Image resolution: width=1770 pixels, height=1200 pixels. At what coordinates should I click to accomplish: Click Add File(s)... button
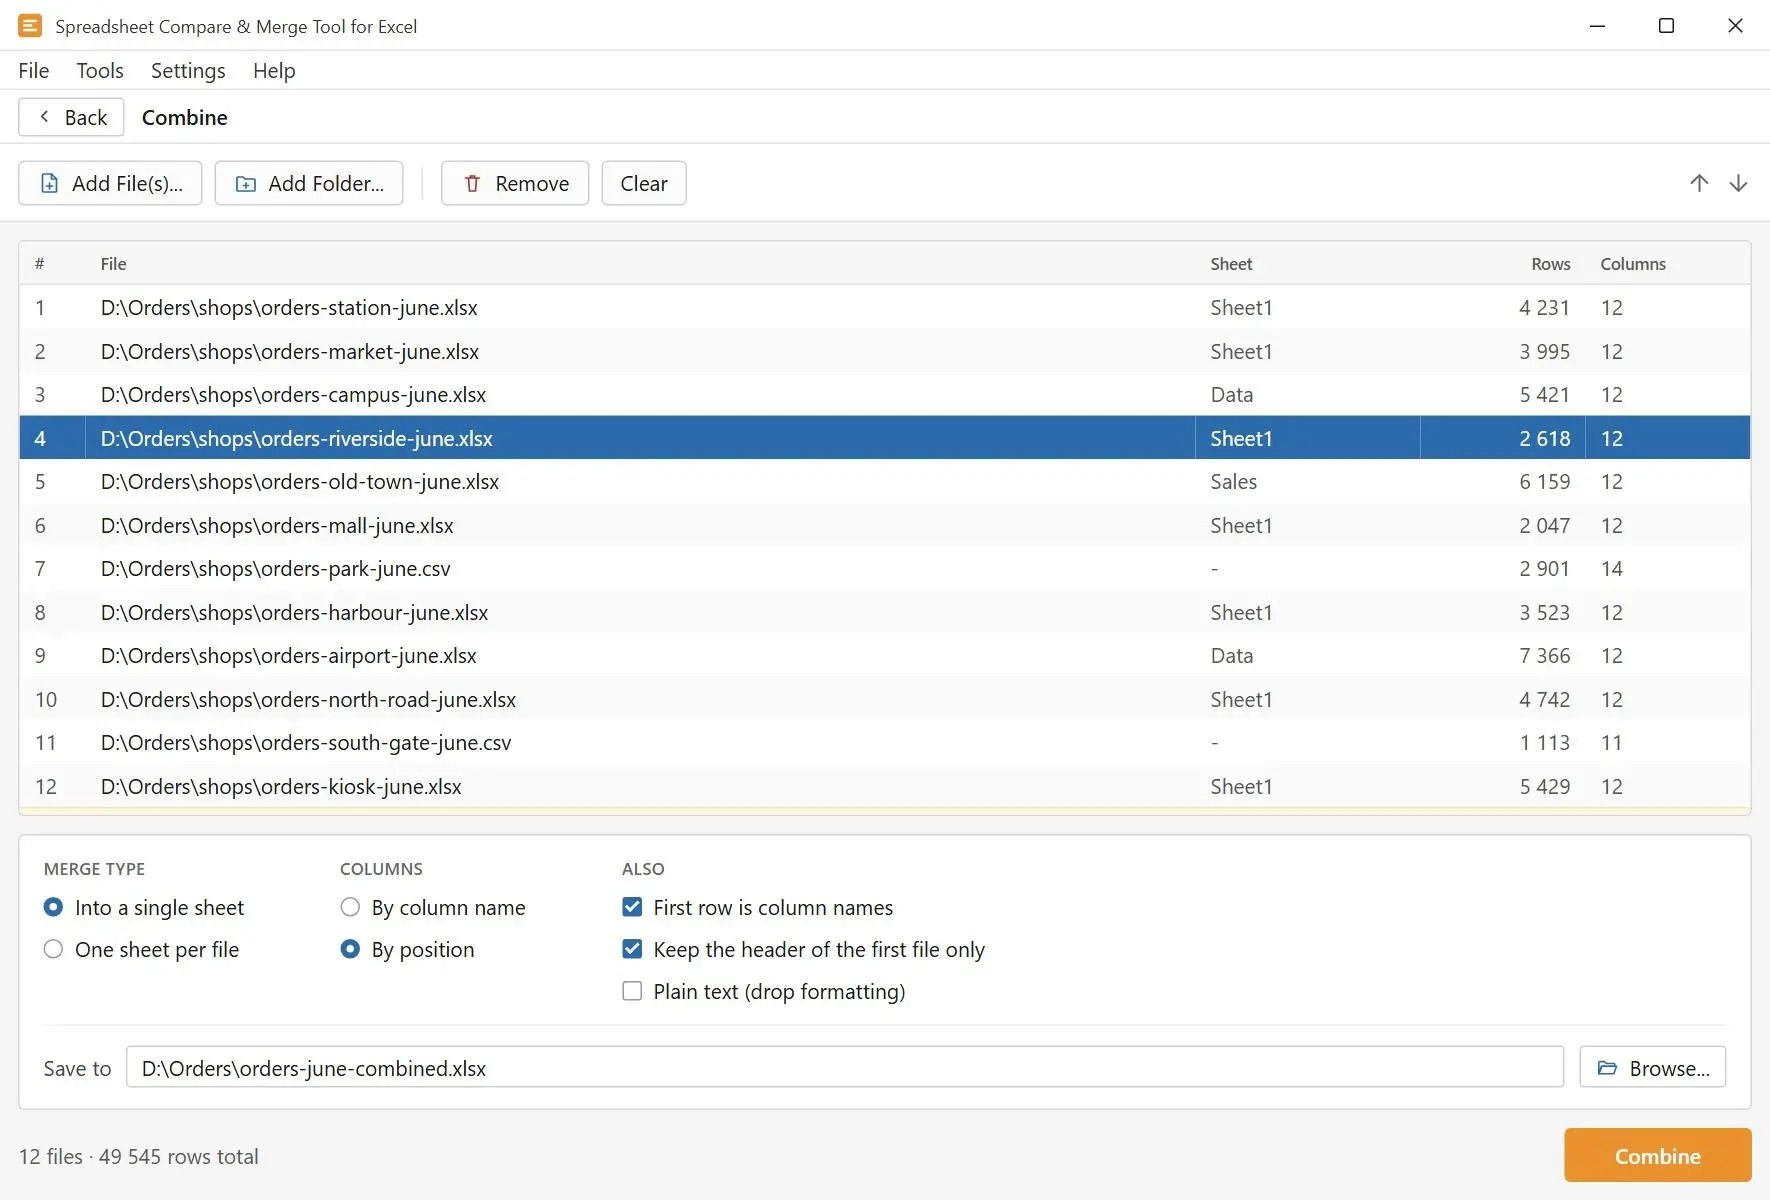(110, 183)
